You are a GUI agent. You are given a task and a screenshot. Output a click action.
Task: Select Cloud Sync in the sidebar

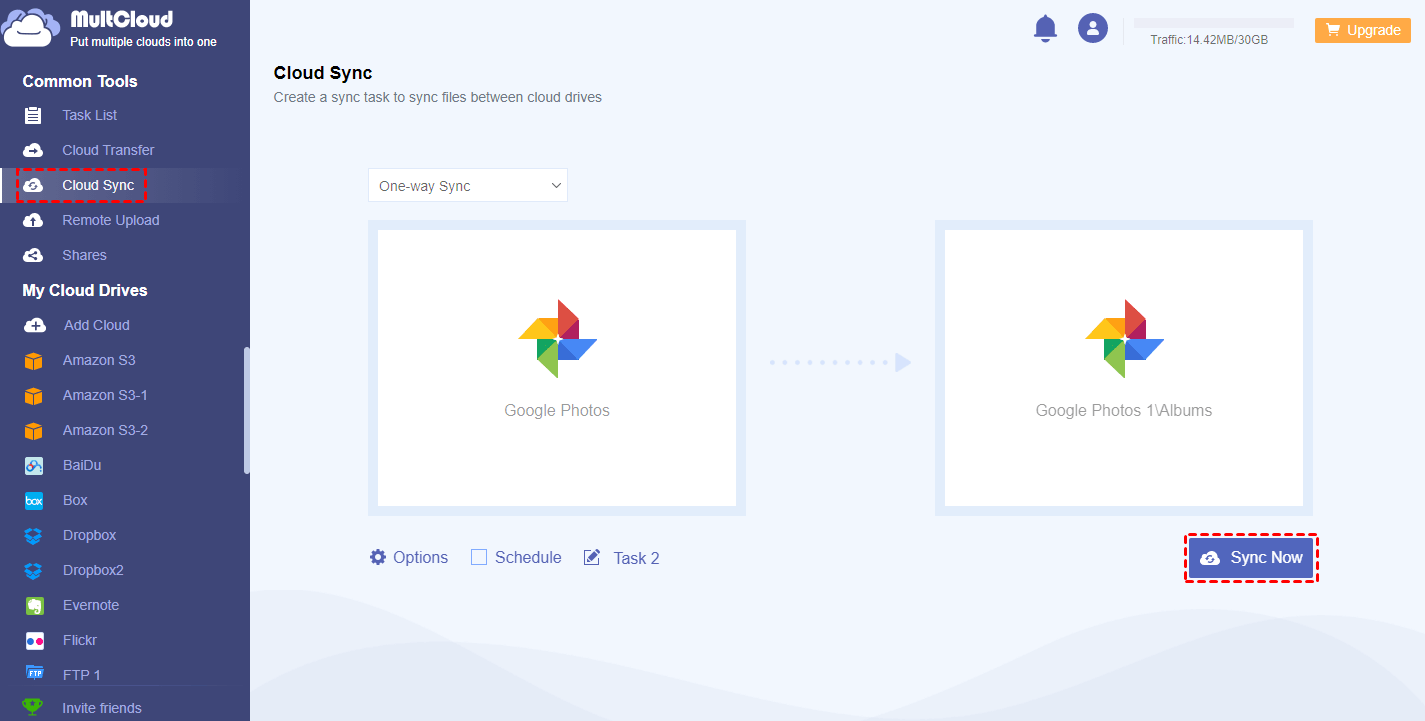[98, 185]
